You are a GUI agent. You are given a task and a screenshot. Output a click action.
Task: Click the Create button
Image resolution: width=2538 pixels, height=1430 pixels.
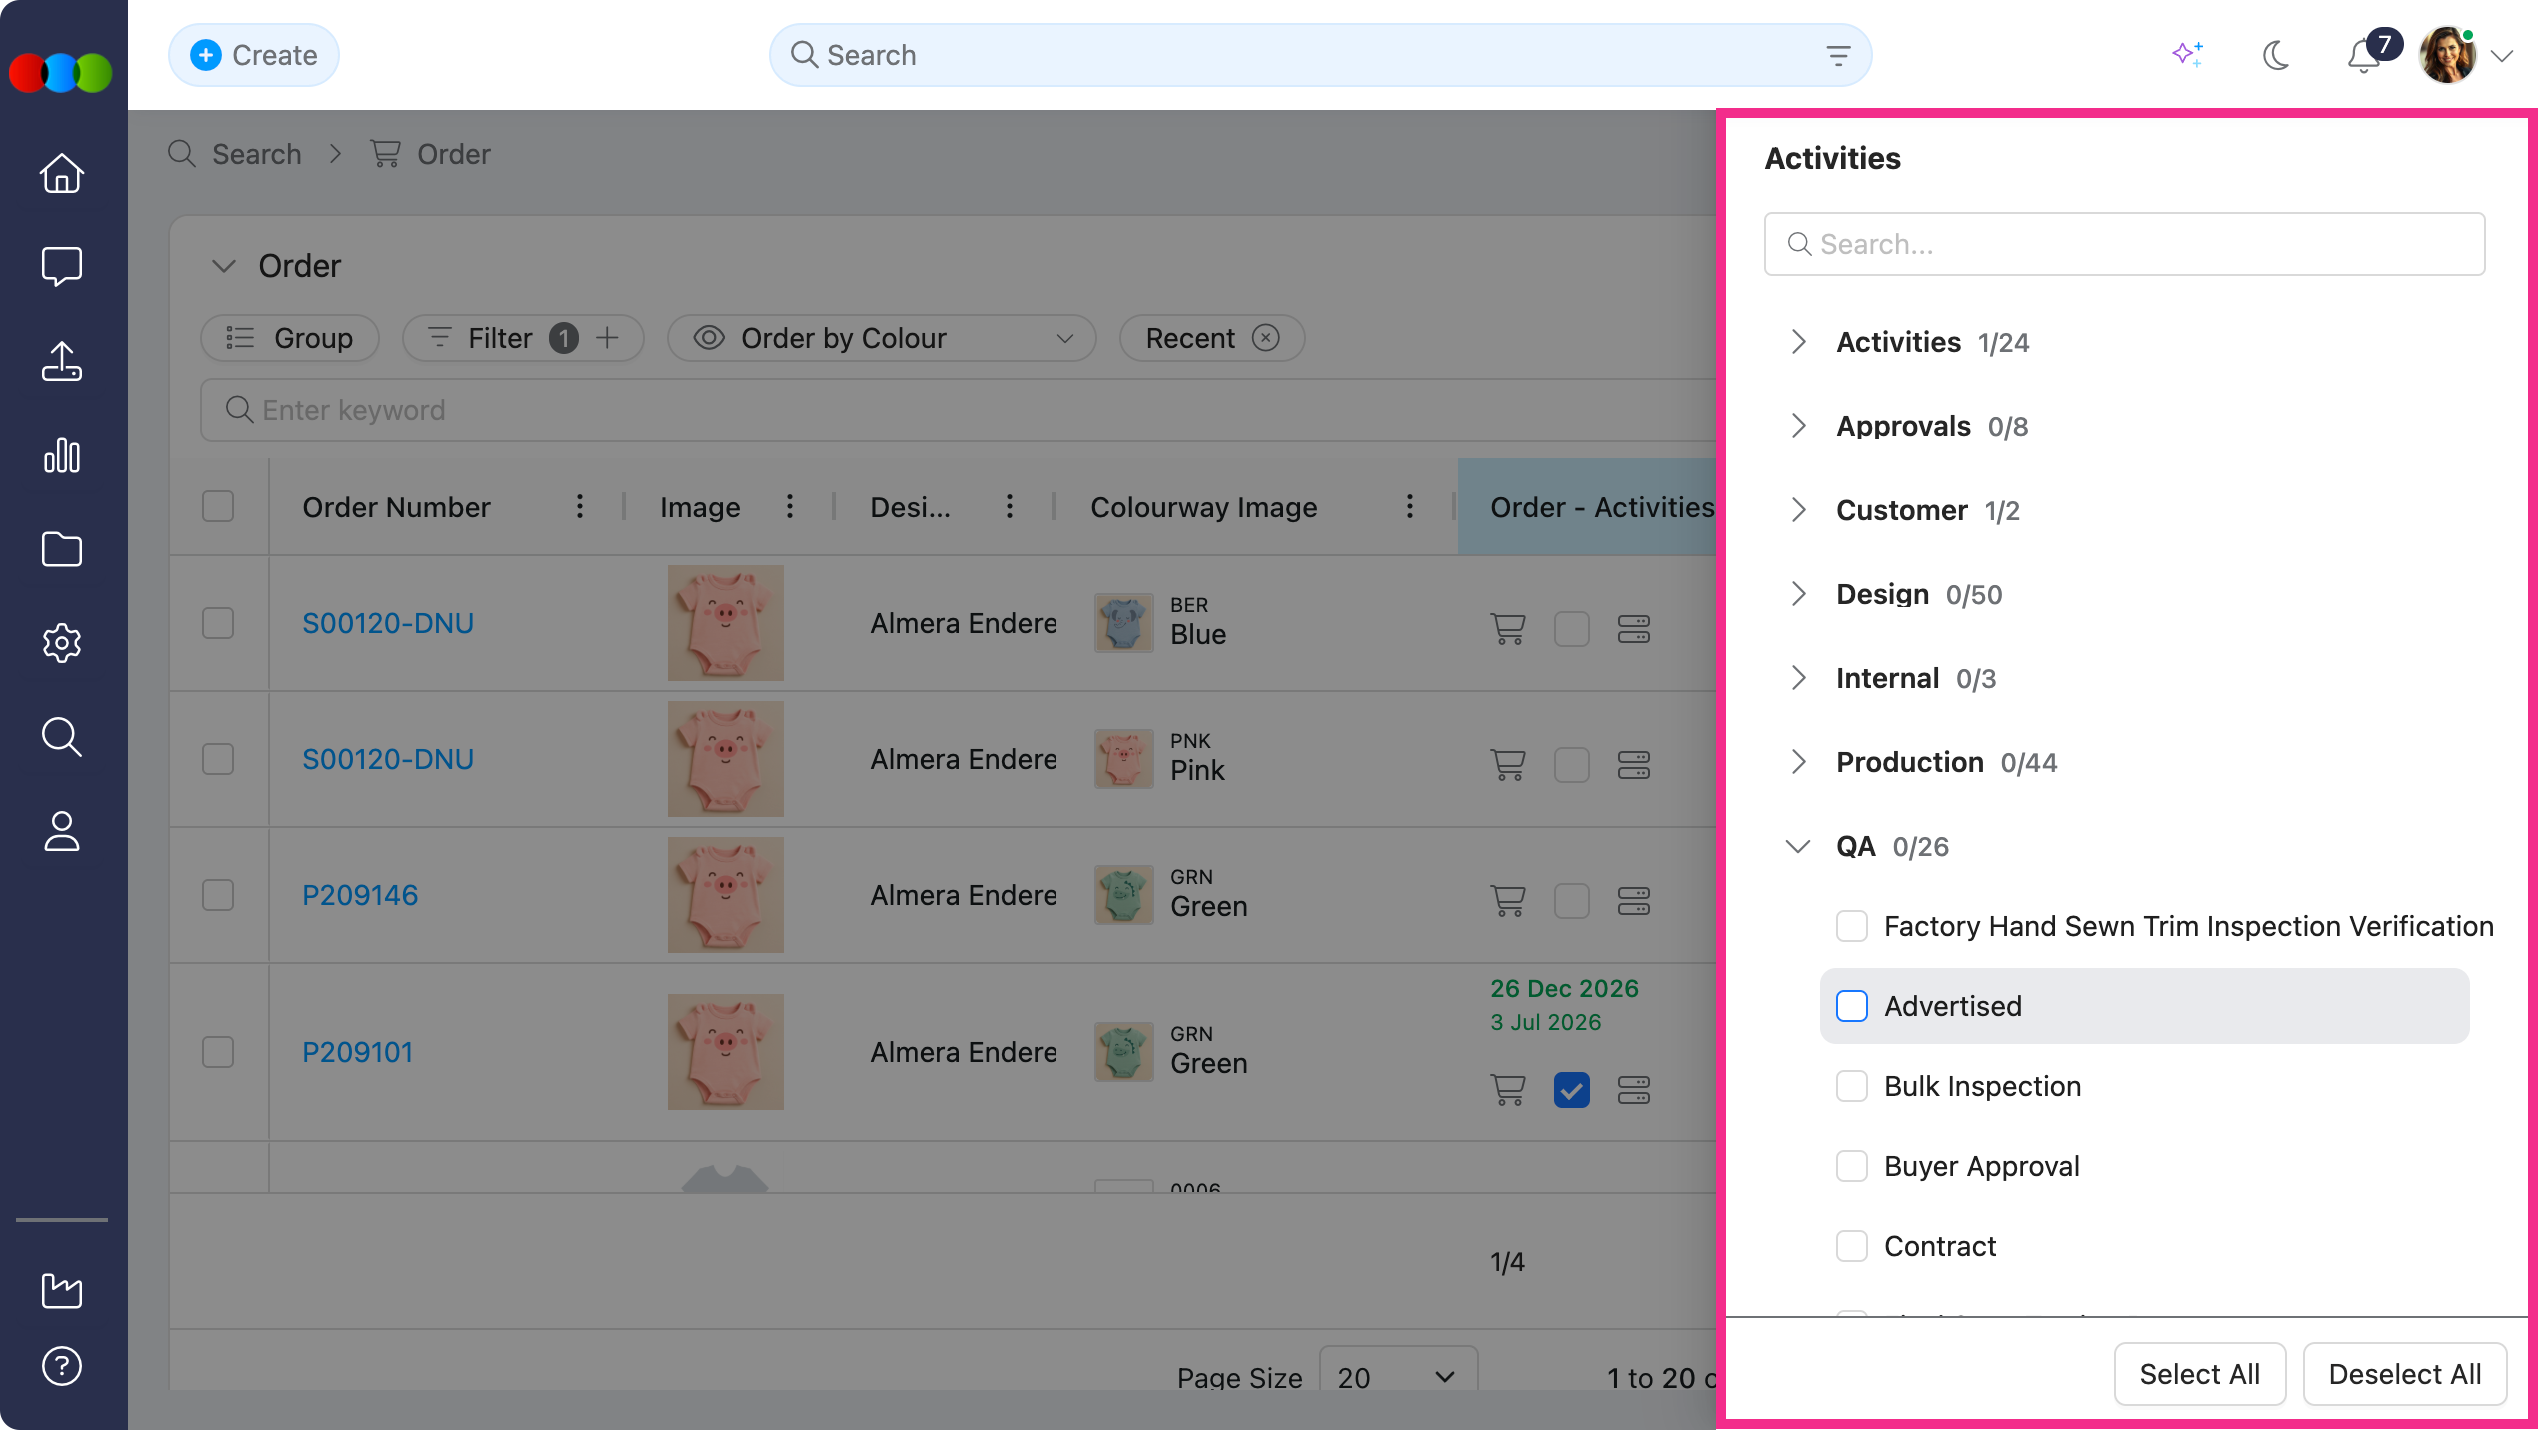click(254, 55)
